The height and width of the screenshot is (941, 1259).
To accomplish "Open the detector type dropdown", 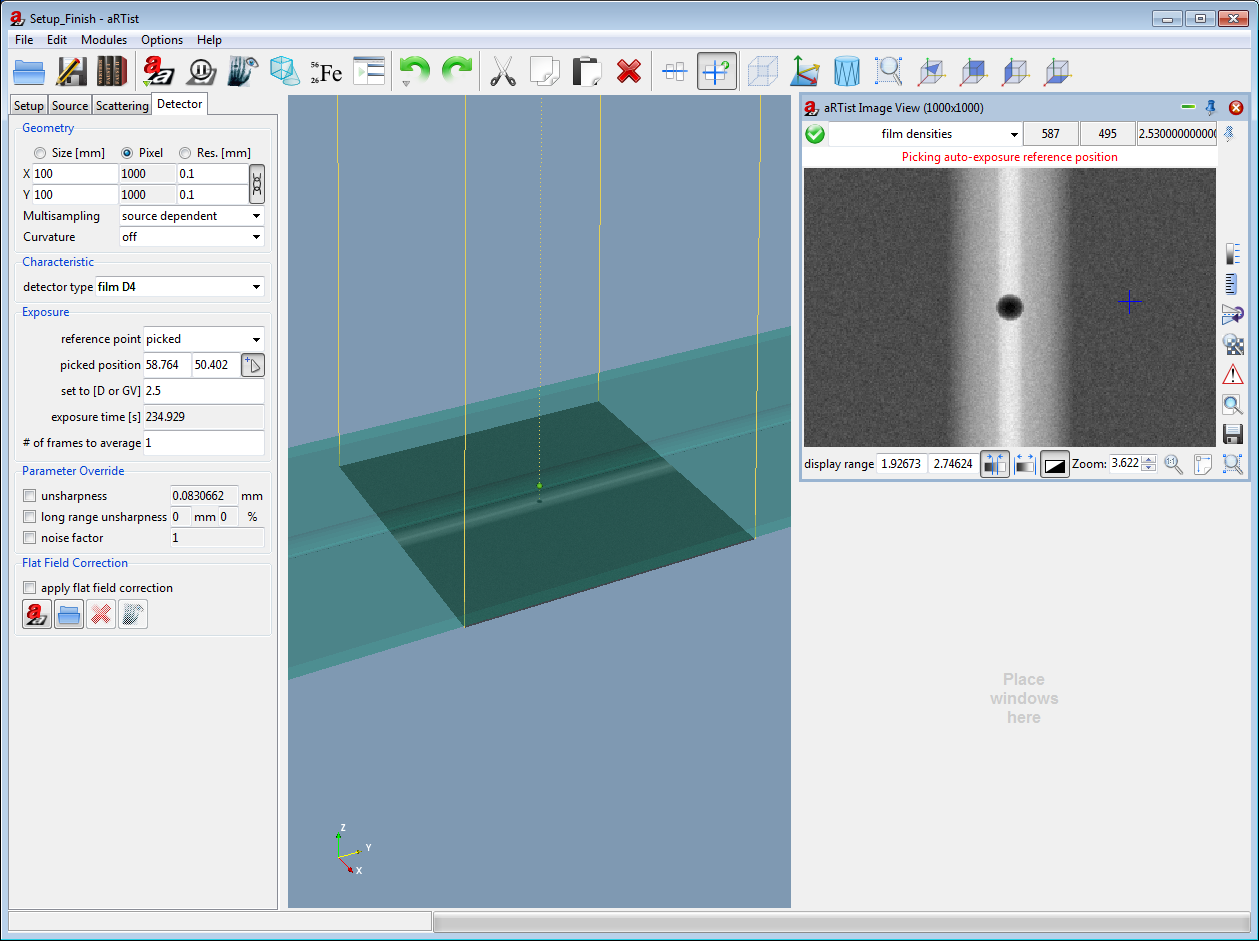I will click(180, 287).
